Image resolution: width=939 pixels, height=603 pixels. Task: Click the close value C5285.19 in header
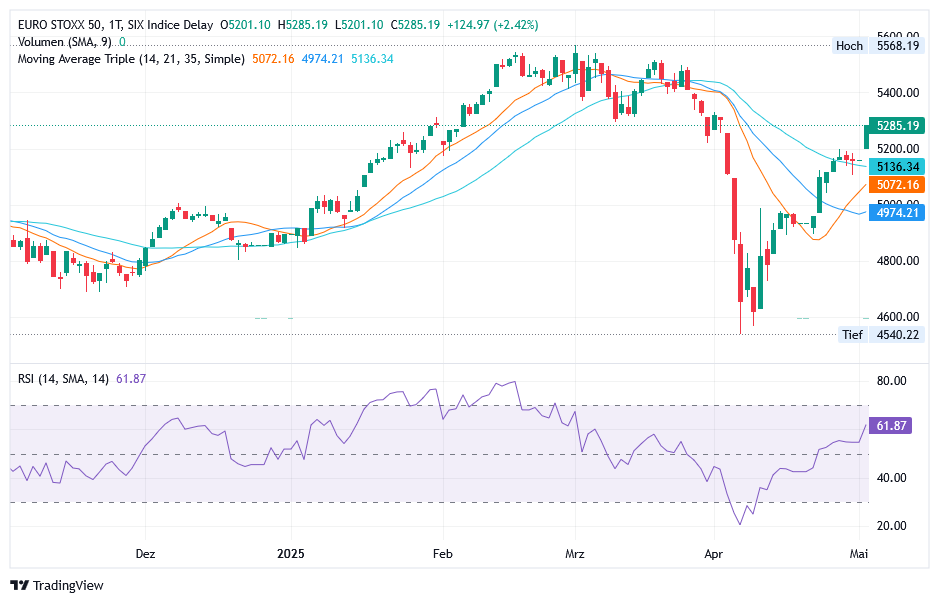(415, 25)
